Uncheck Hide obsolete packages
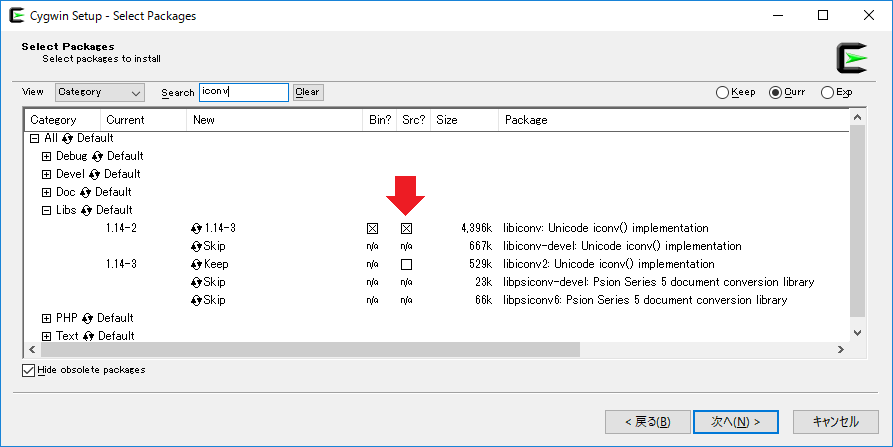This screenshot has width=893, height=447. coord(28,370)
